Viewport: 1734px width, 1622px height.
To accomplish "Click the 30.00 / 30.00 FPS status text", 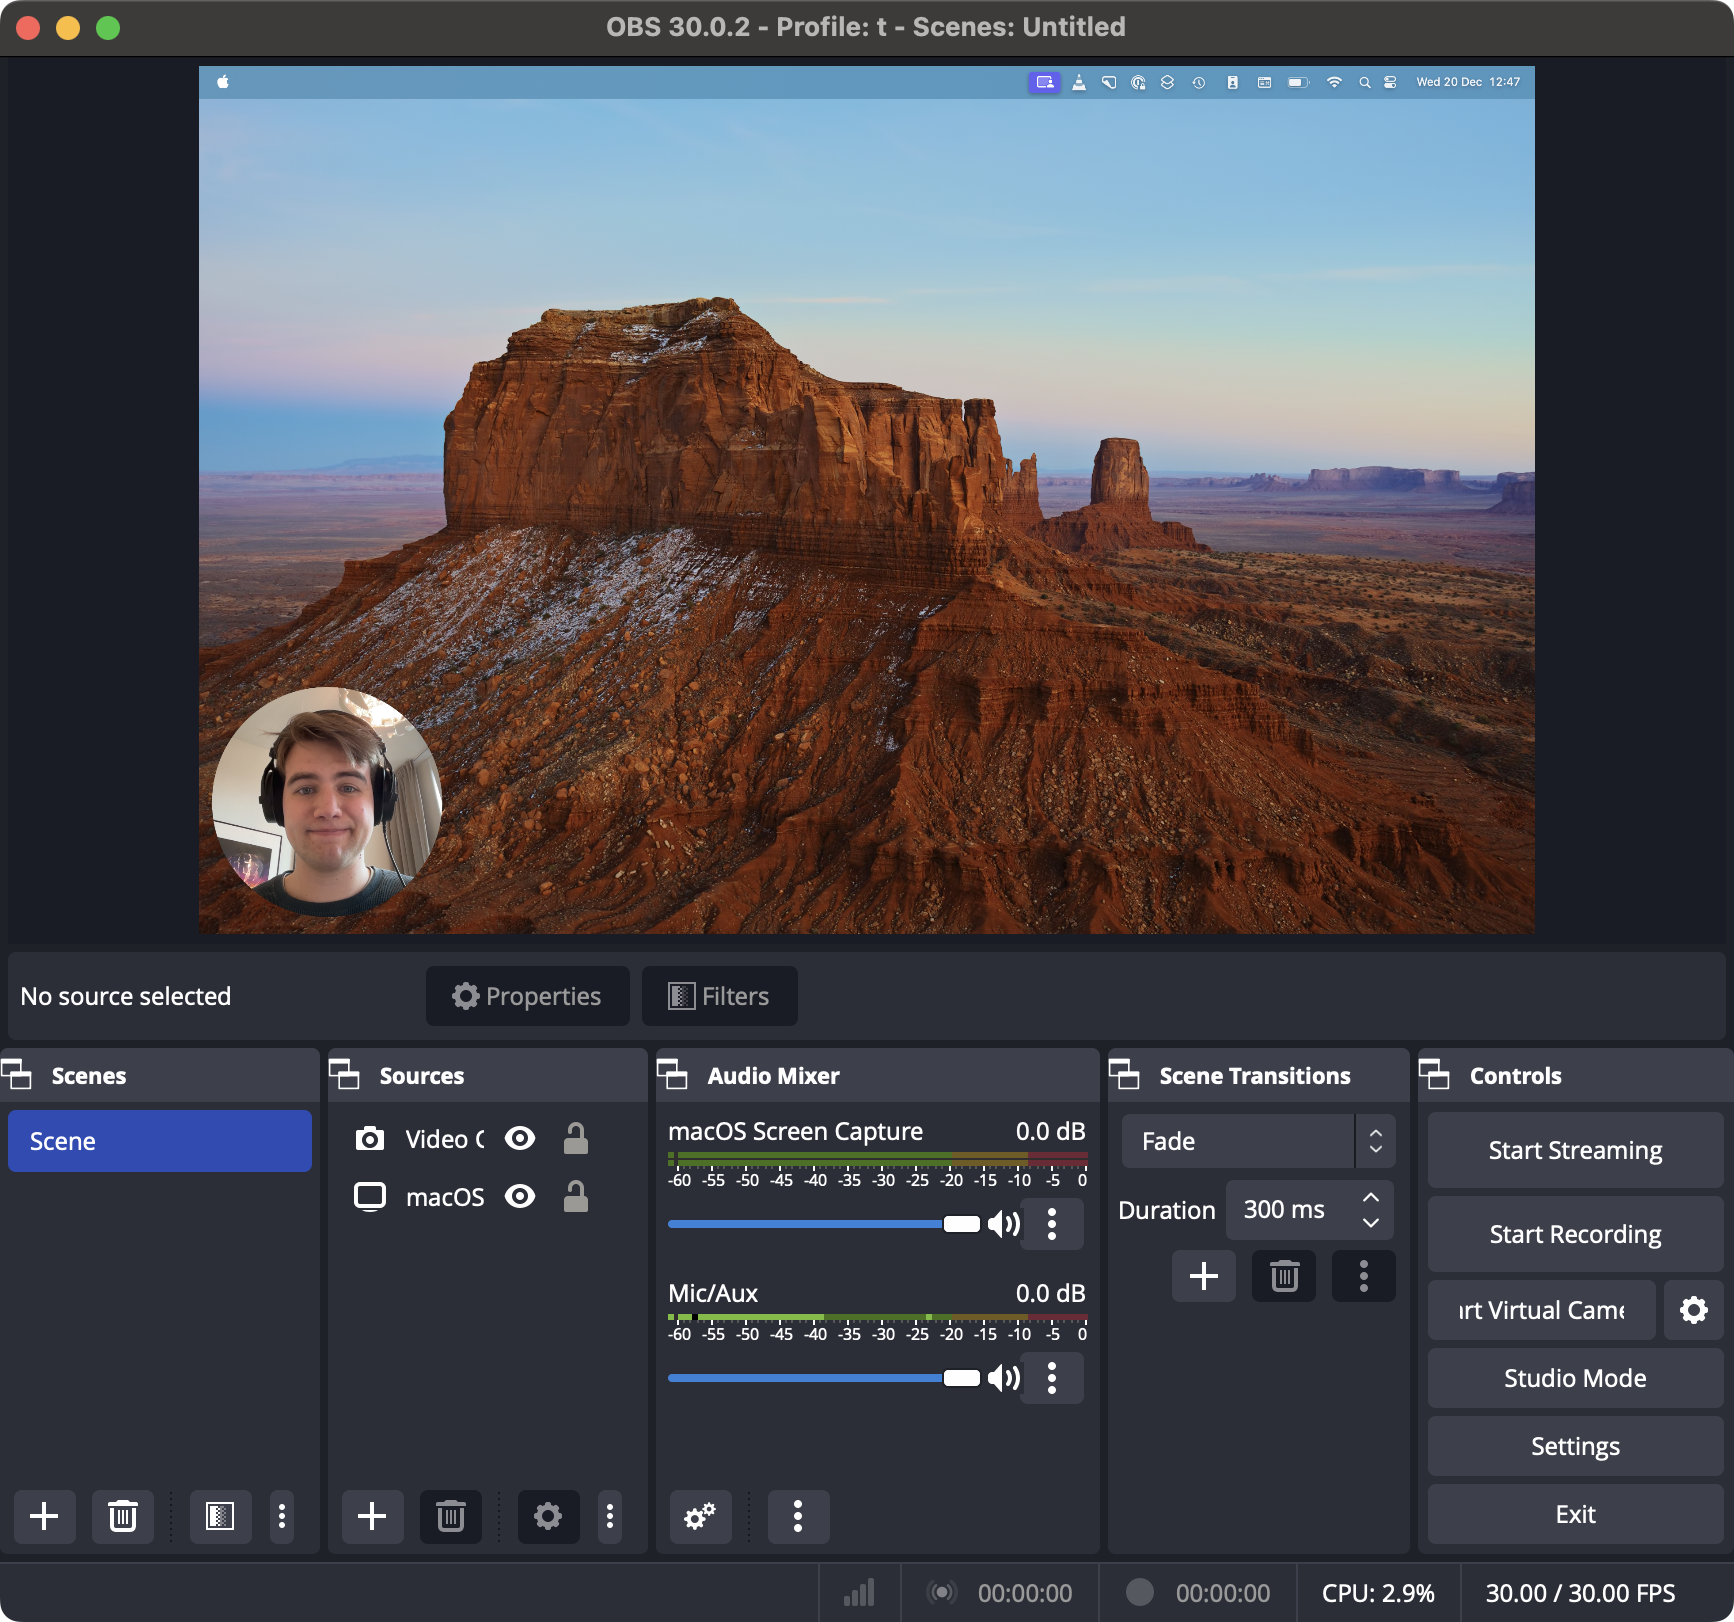I will [1580, 1593].
